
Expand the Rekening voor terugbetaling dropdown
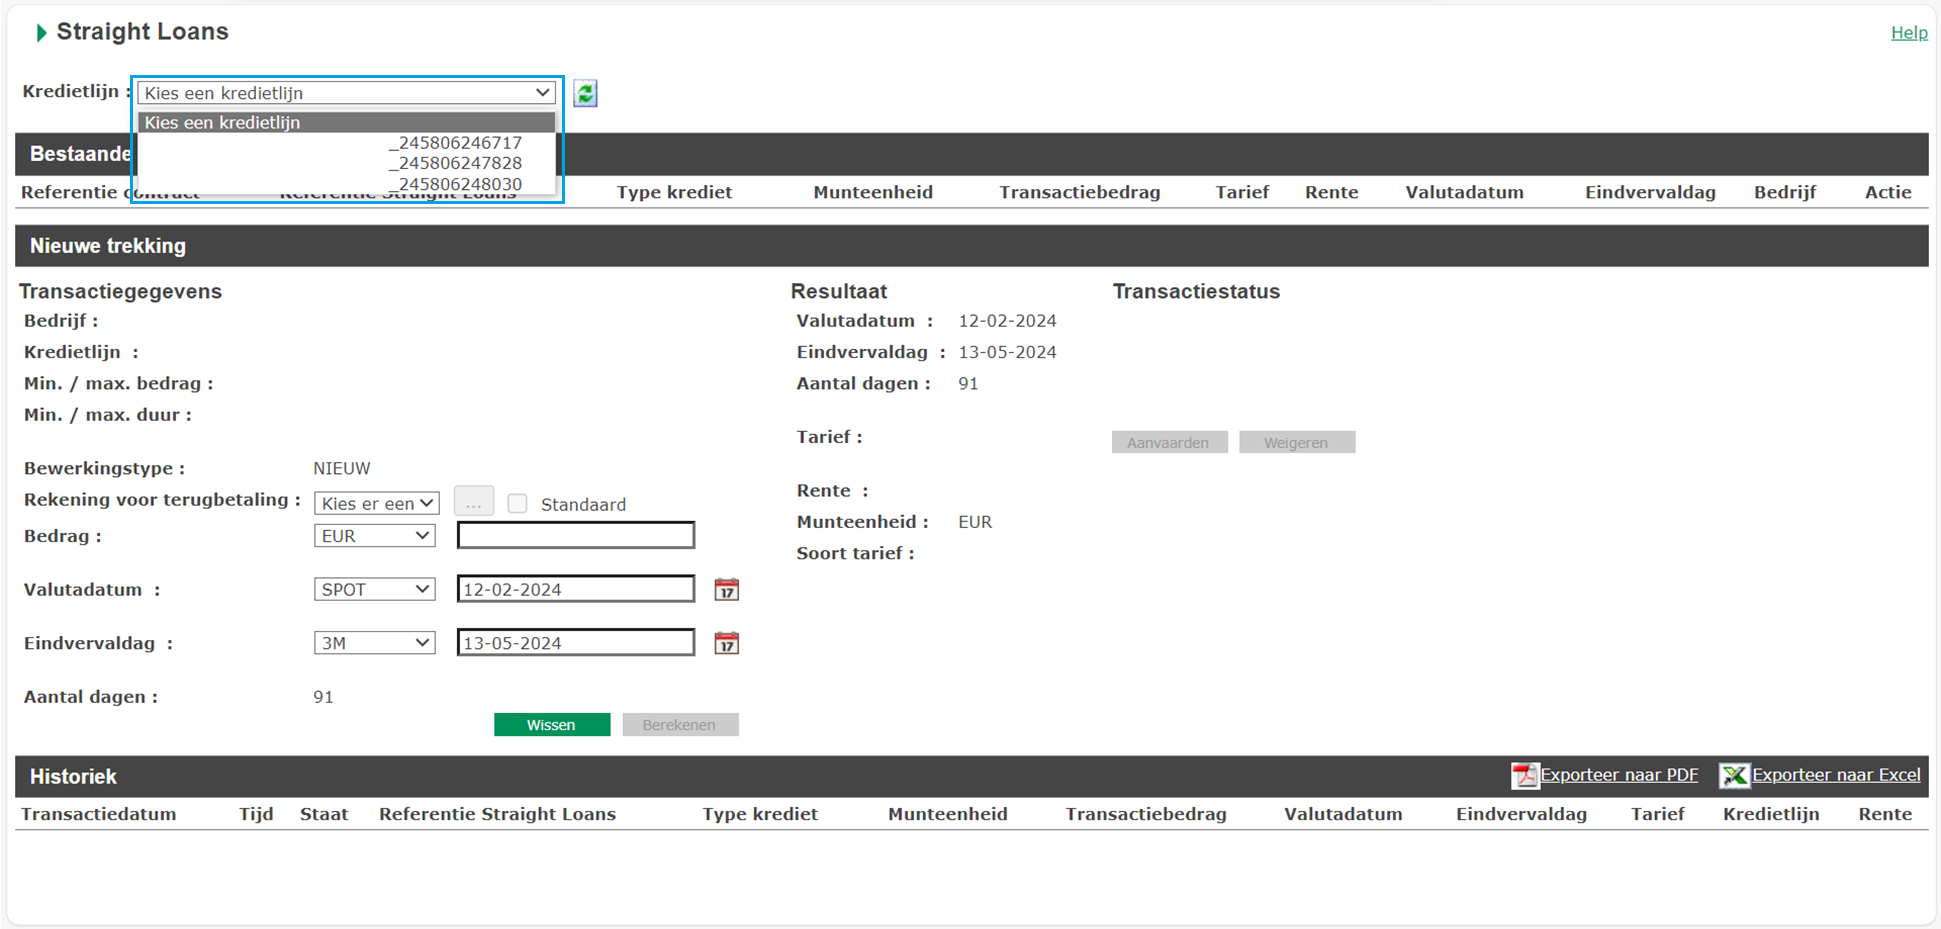(x=376, y=503)
